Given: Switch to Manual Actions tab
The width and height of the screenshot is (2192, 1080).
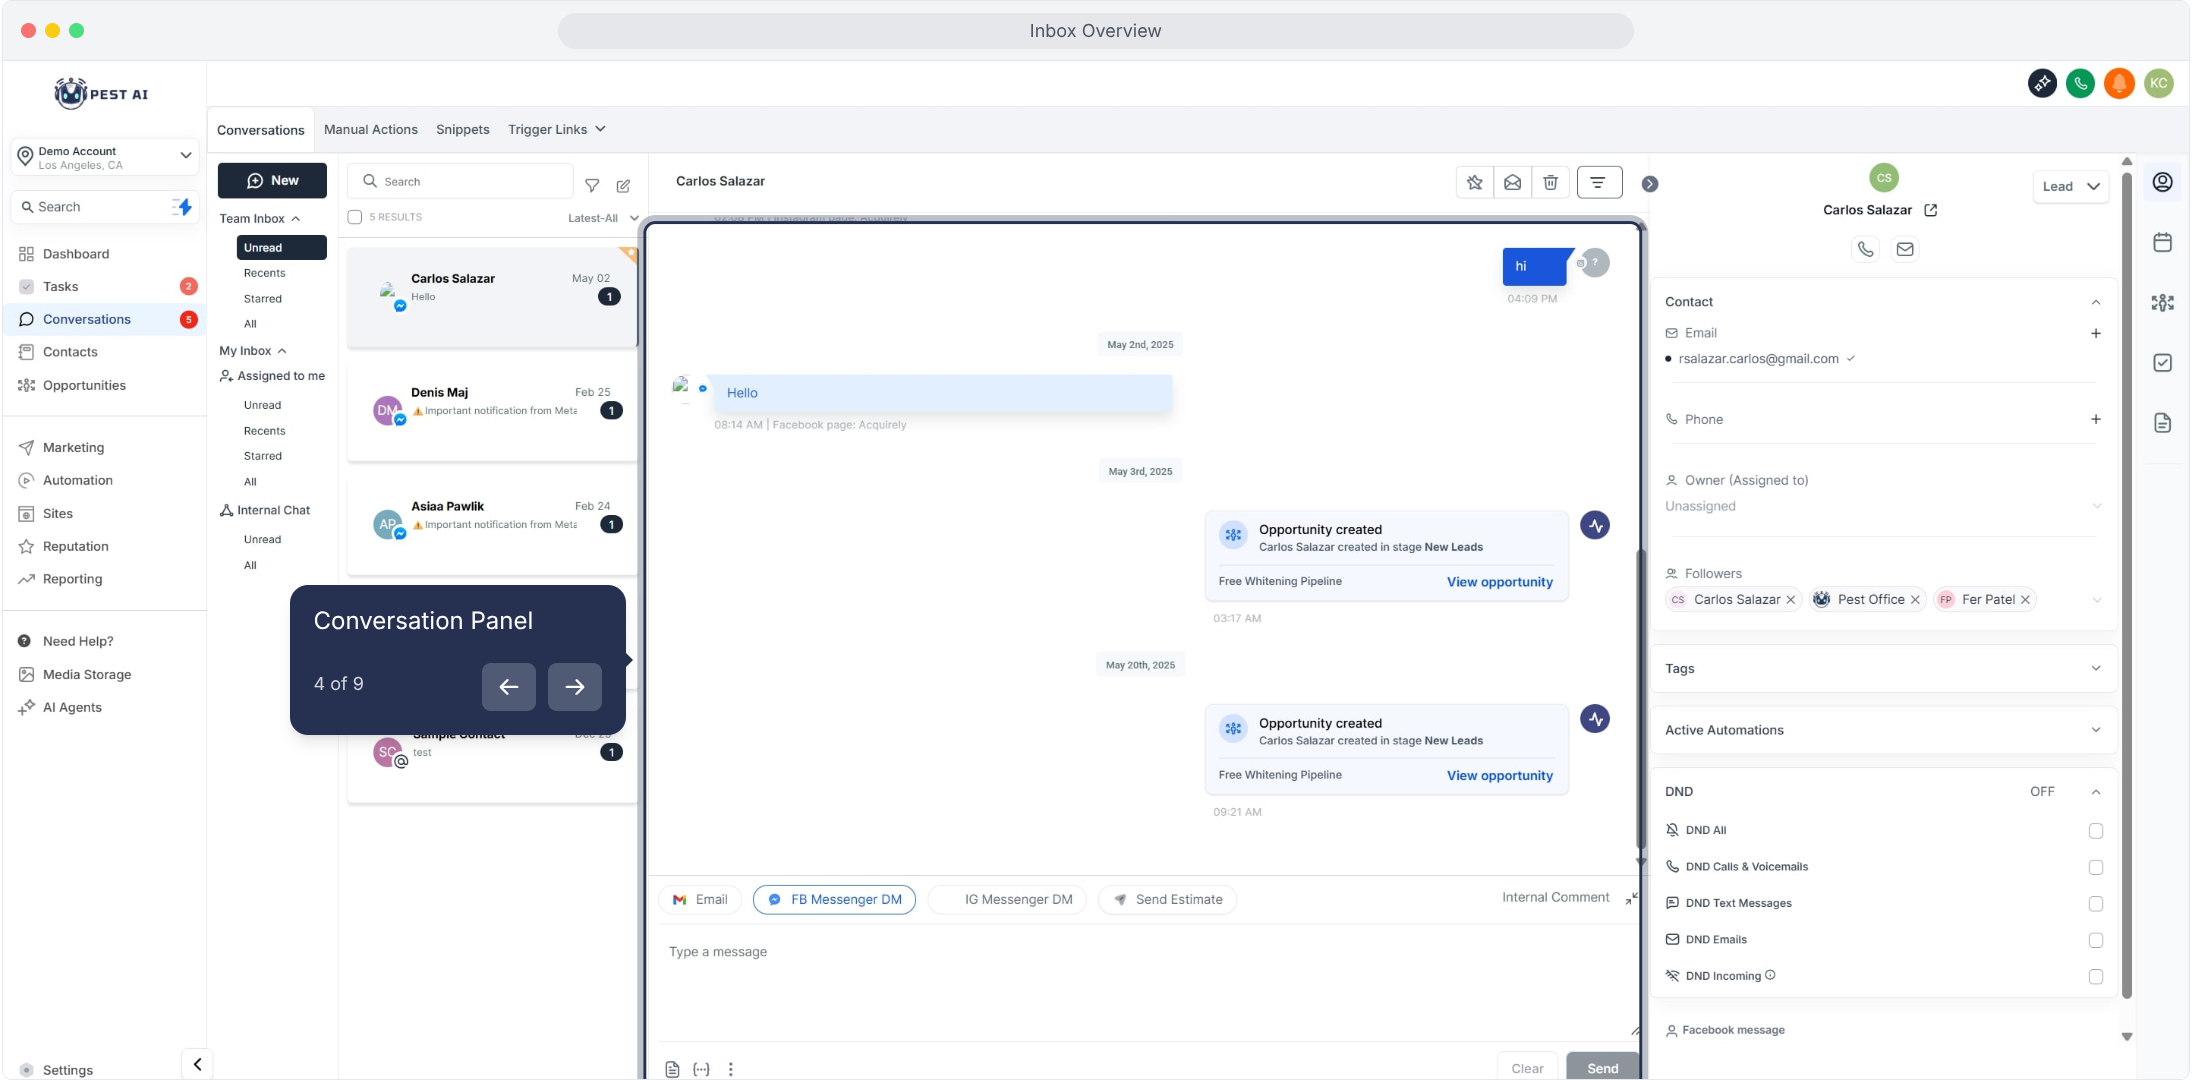Looking at the screenshot, I should click(x=371, y=129).
